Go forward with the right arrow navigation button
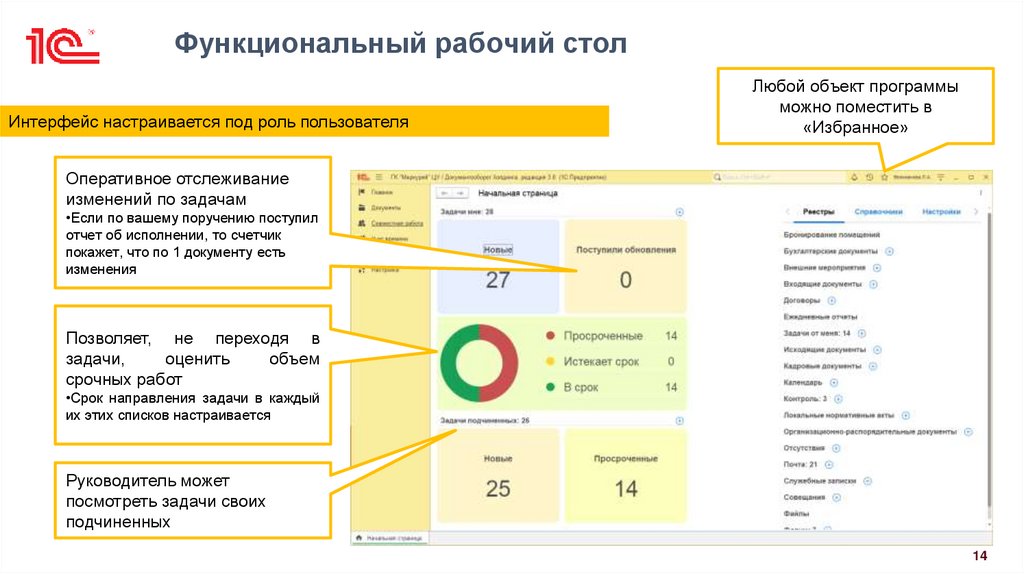This screenshot has width=1024, height=574. point(460,193)
